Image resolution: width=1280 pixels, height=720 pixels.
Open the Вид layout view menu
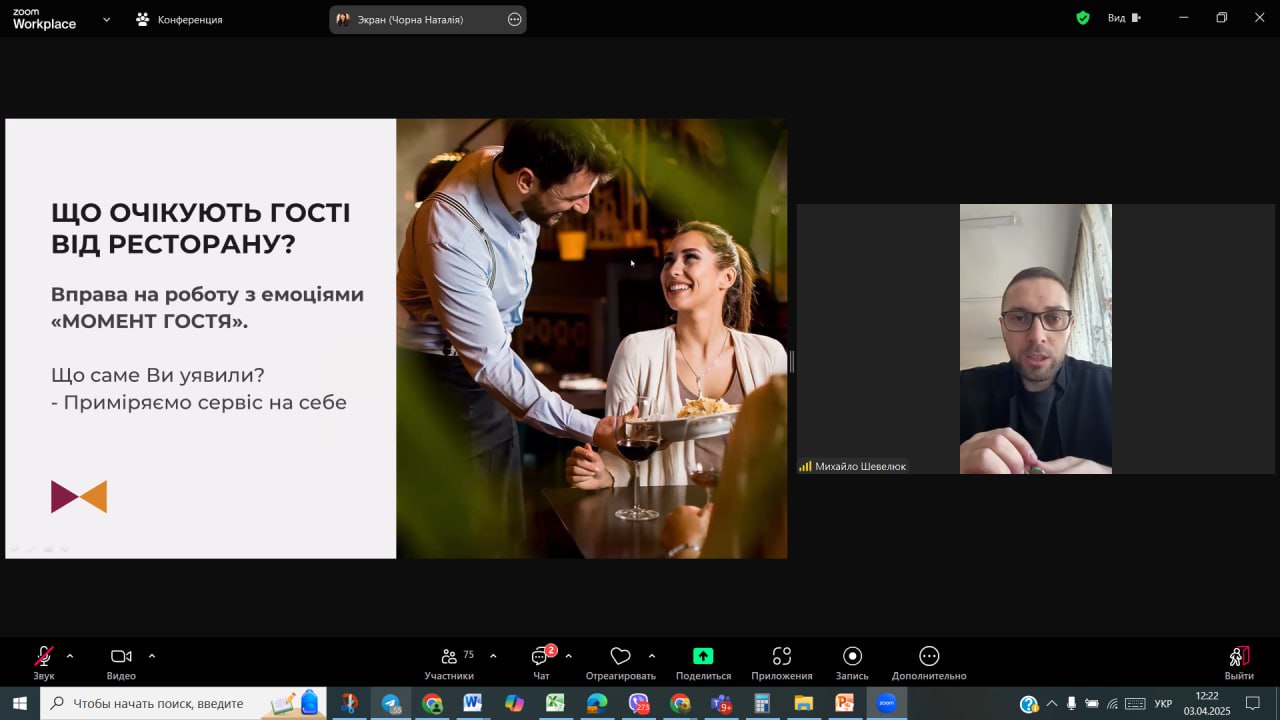(x=1123, y=18)
